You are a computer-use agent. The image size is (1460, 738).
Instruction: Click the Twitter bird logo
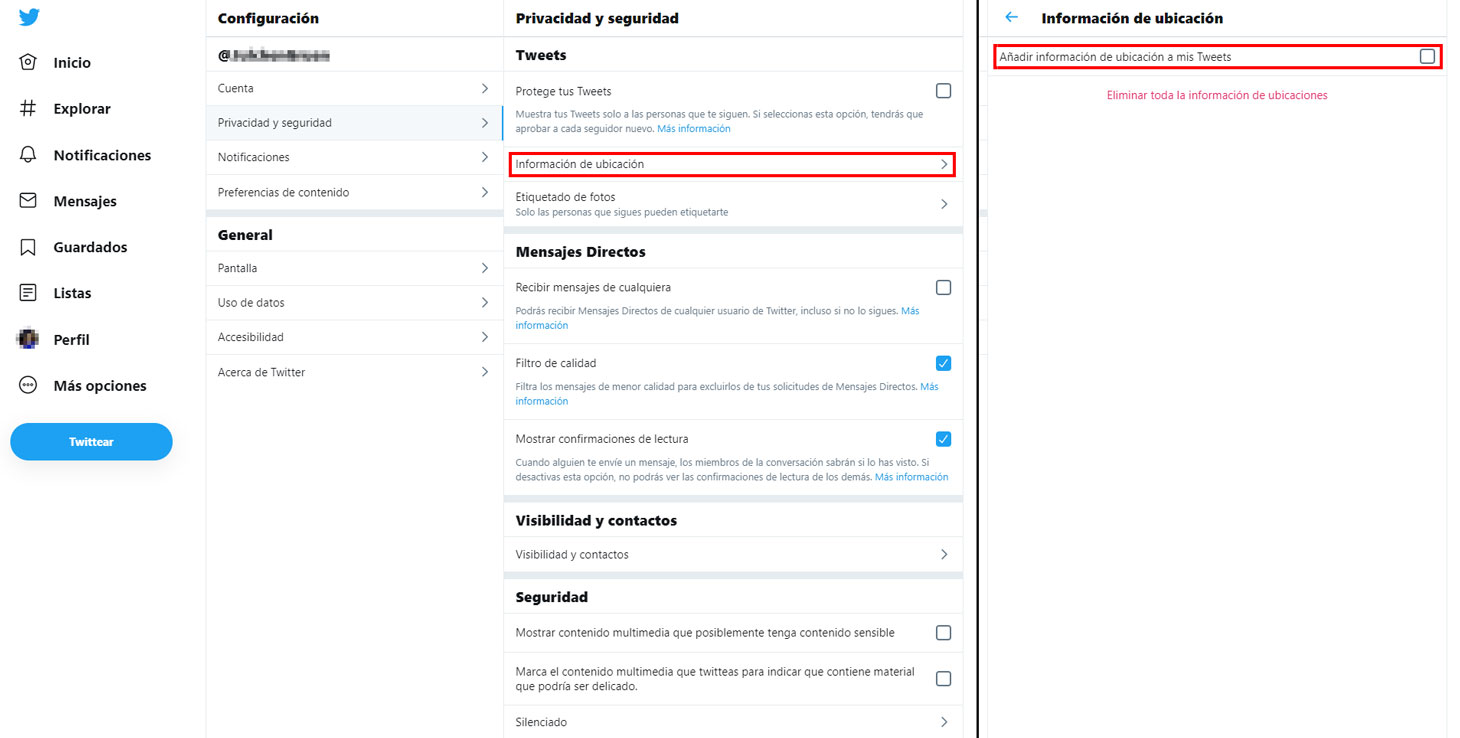coord(29,17)
